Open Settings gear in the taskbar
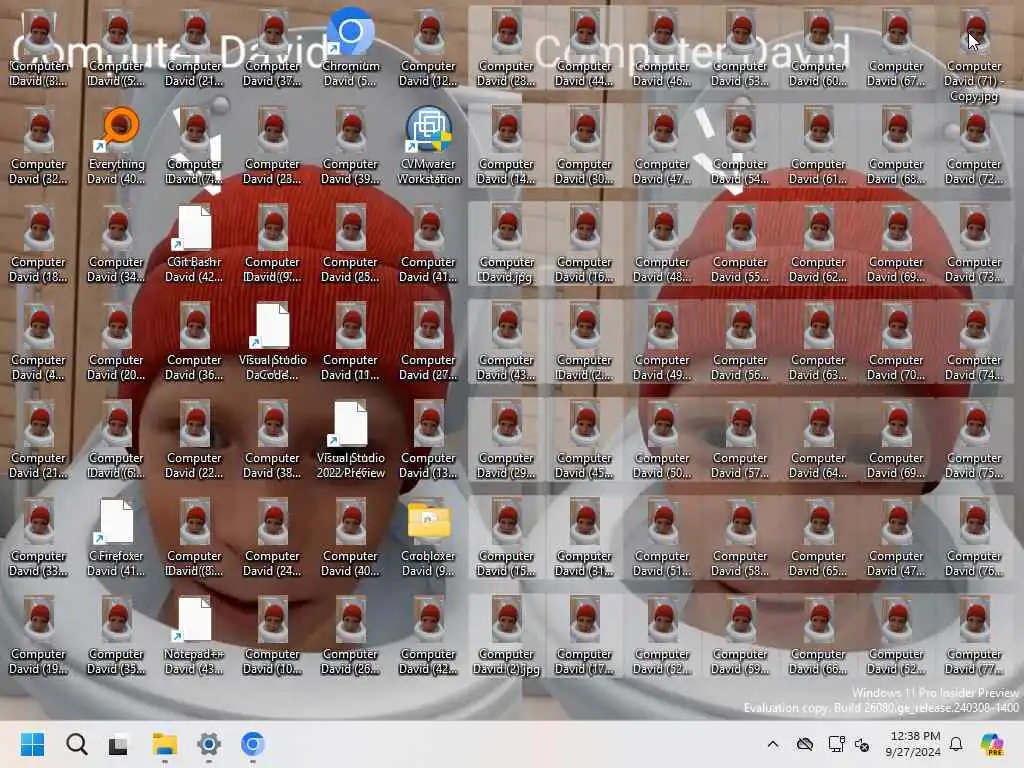This screenshot has height=768, width=1024. pos(208,744)
